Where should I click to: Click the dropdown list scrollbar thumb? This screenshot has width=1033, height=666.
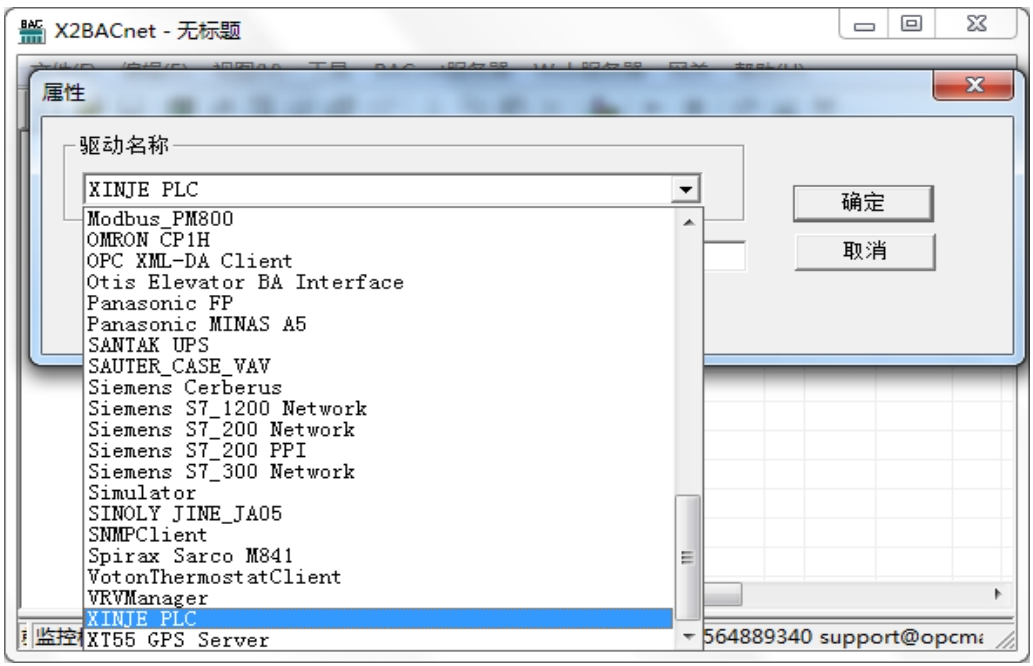(688, 557)
